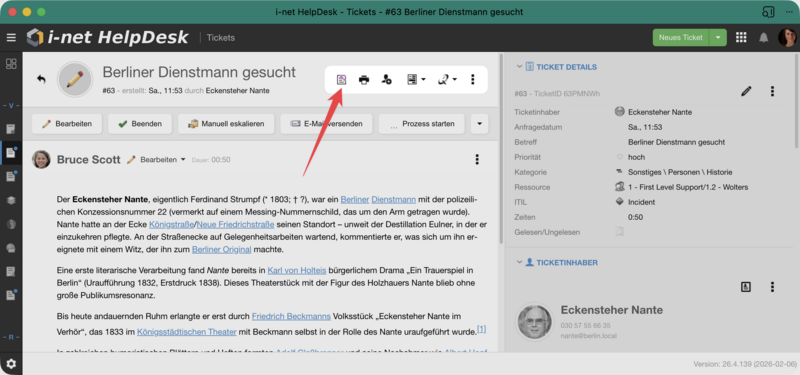
Task: Click the Beenden button
Action: coord(140,123)
